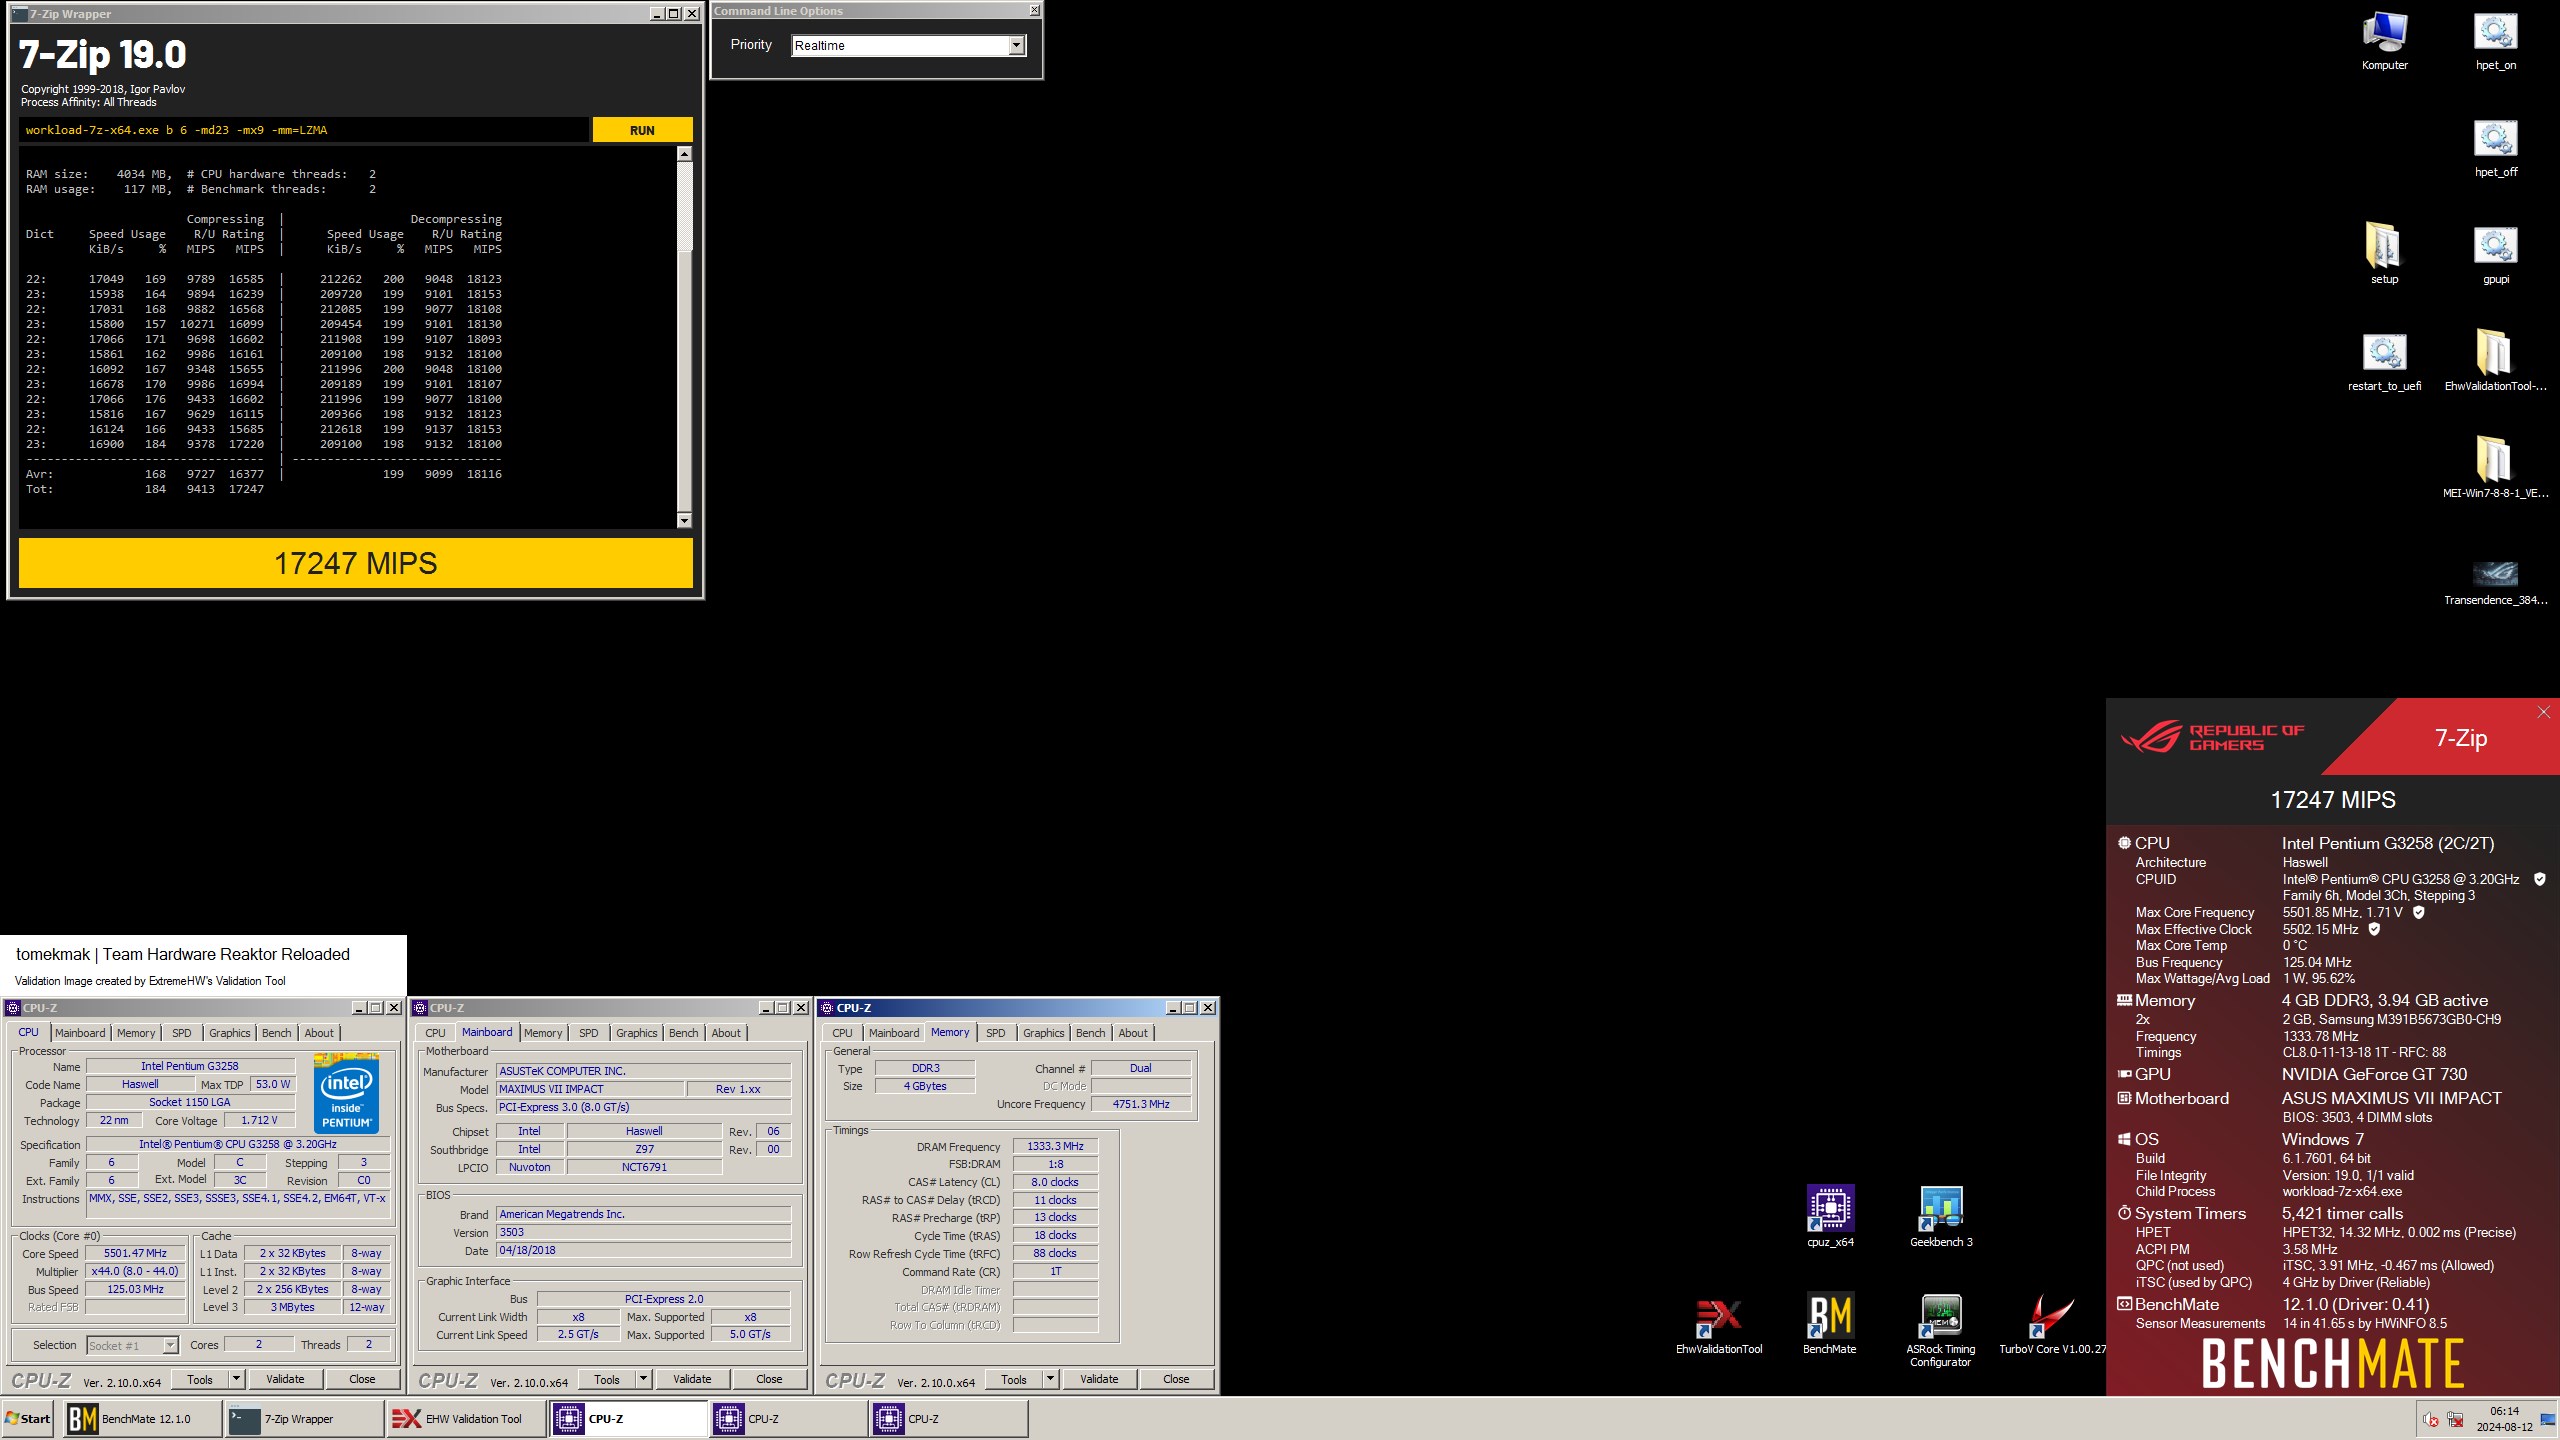The height and width of the screenshot is (1440, 2560).
Task: Launch cpuz_x64 desktop shortcut
Action: [x=1830, y=1216]
